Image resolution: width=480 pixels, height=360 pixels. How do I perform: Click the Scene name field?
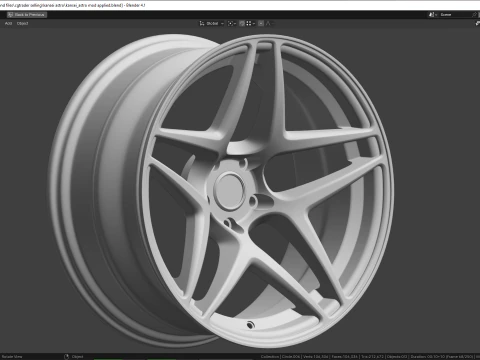point(455,15)
